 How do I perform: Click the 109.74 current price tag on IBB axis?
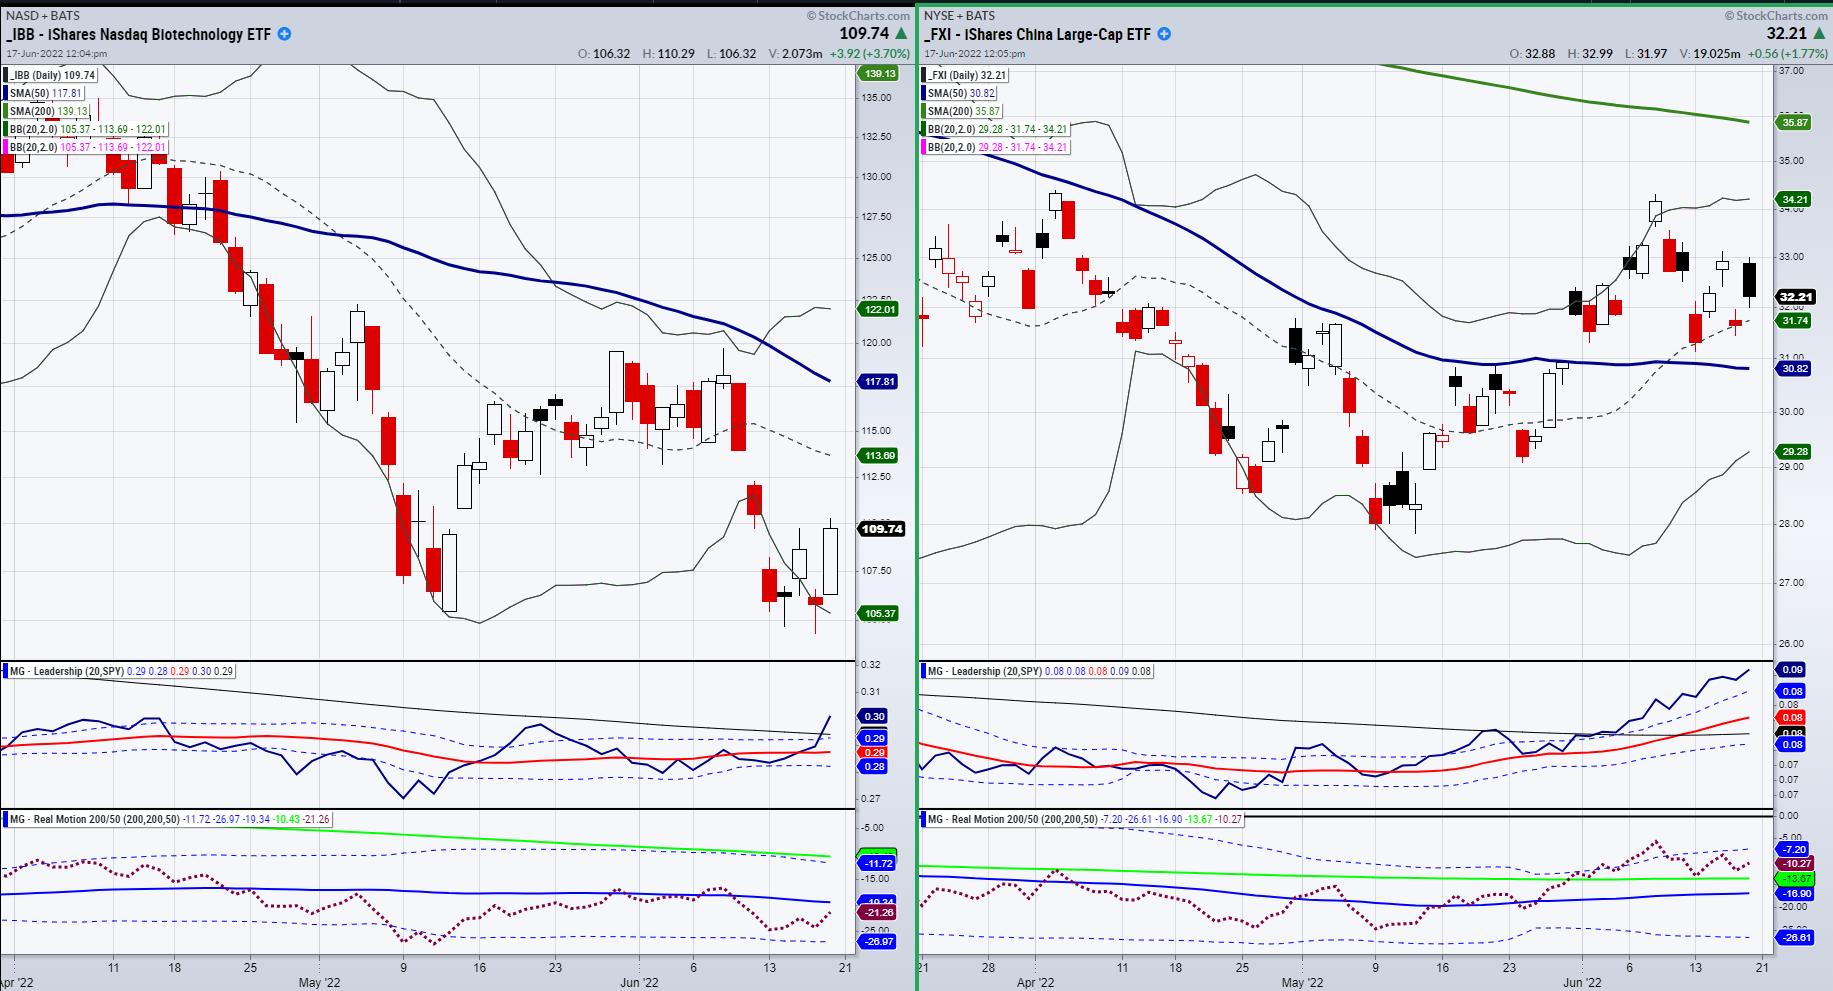pos(881,529)
